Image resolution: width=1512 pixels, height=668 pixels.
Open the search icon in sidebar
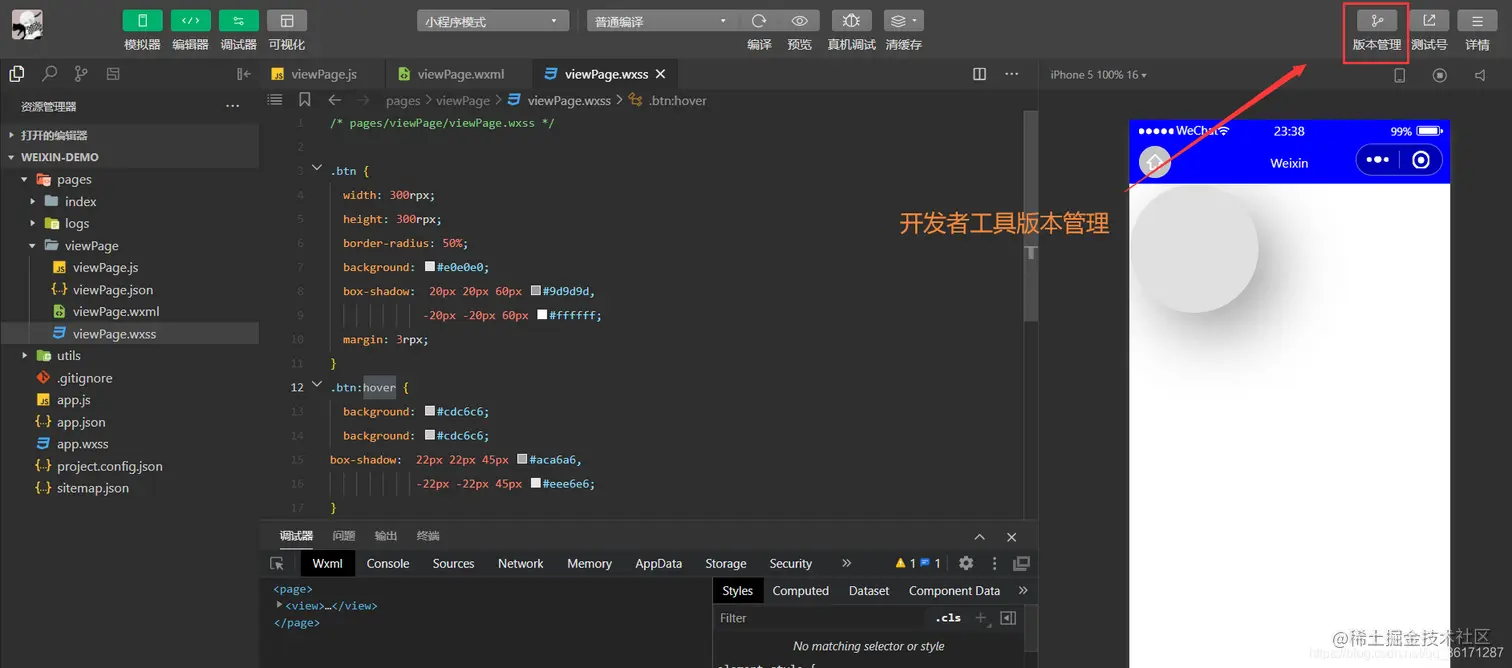[x=49, y=74]
